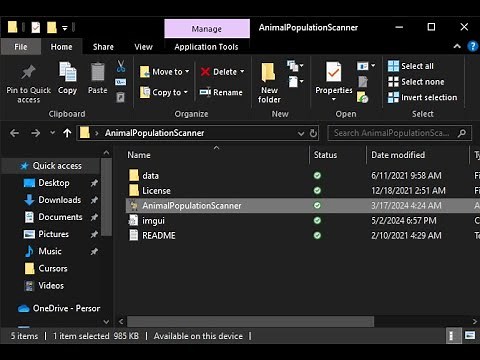This screenshot has height=360, width=480.
Task: Click the Back navigation arrow
Action: pyautogui.click(x=14, y=133)
